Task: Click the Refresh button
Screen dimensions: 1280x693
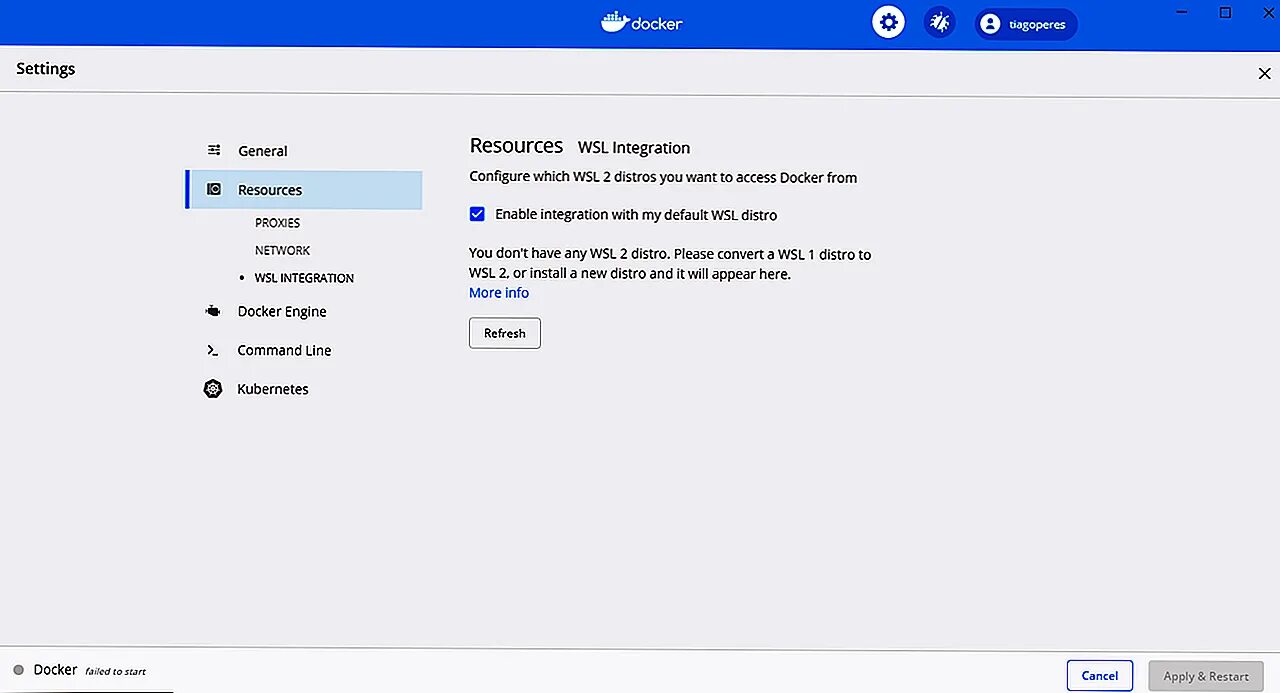Action: click(505, 333)
